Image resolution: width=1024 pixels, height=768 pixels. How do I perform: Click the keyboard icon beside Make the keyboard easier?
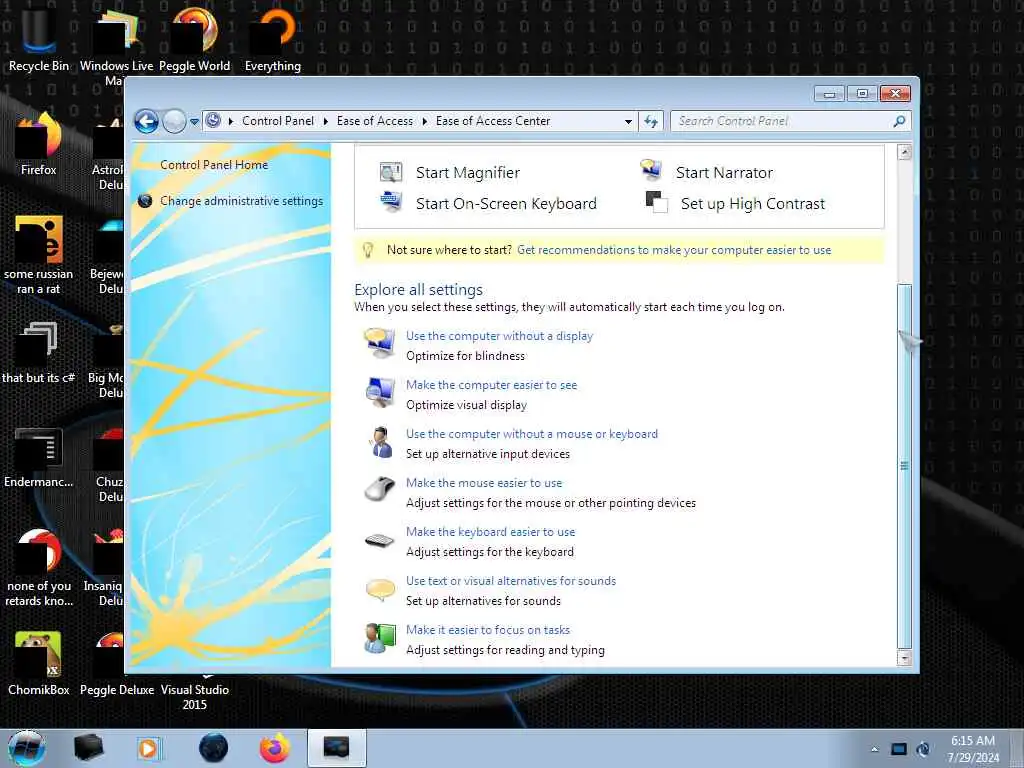point(379,540)
